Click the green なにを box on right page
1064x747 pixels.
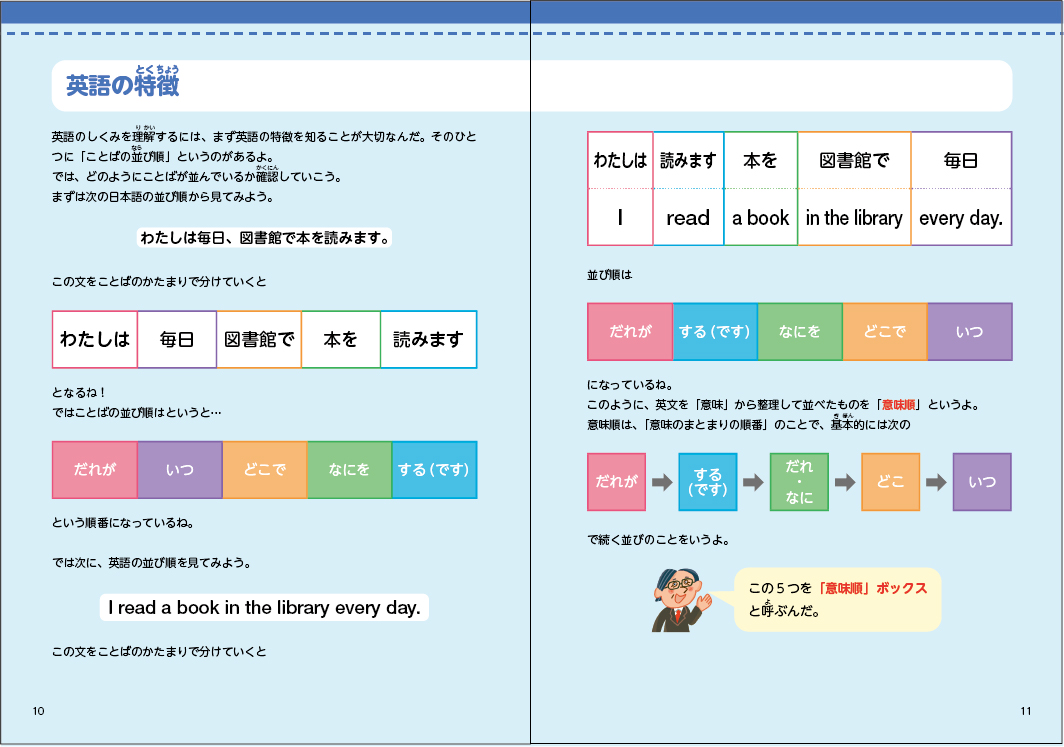(x=800, y=332)
